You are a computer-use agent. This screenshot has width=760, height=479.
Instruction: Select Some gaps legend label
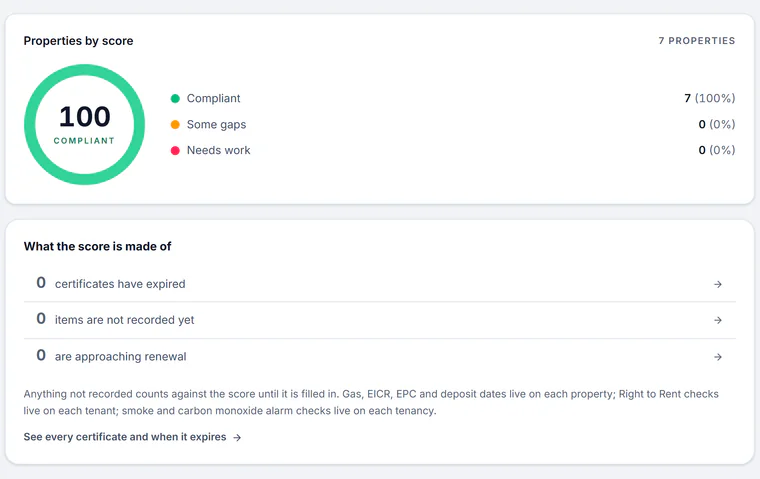pyautogui.click(x=216, y=125)
